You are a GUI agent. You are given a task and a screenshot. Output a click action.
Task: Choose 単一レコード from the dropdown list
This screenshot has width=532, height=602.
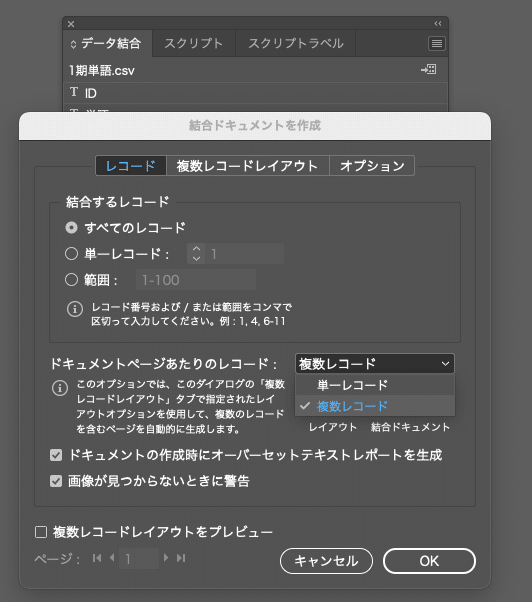click(375, 385)
